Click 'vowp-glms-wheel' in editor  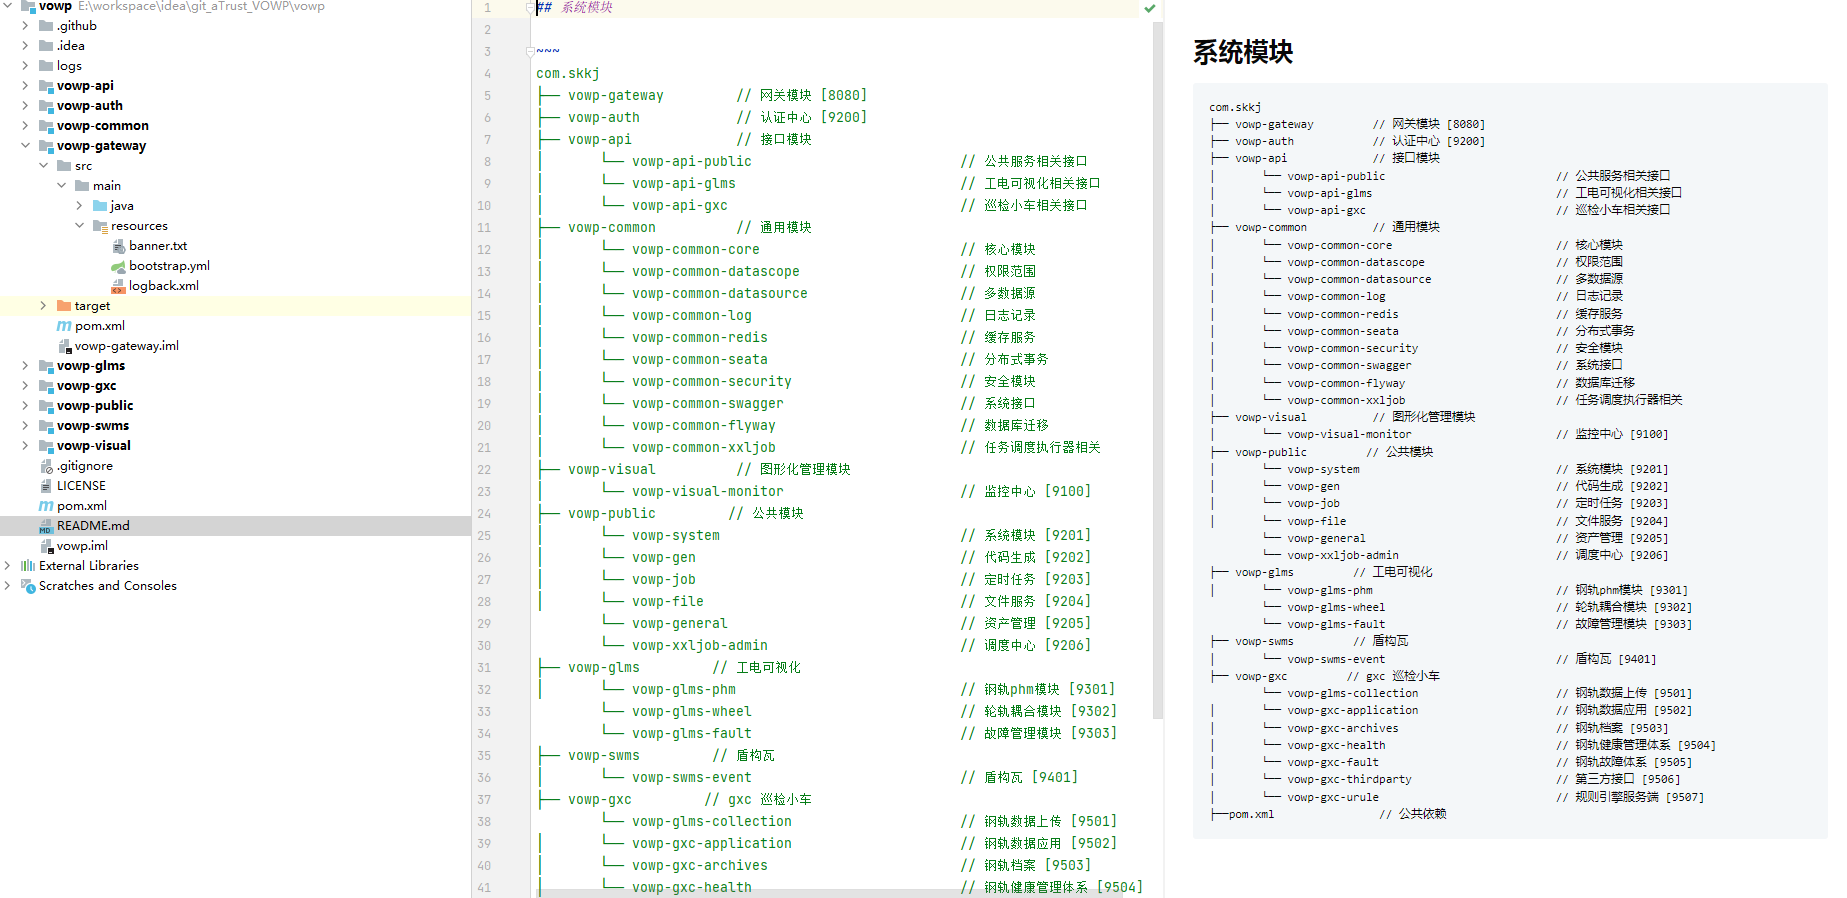[x=692, y=712]
